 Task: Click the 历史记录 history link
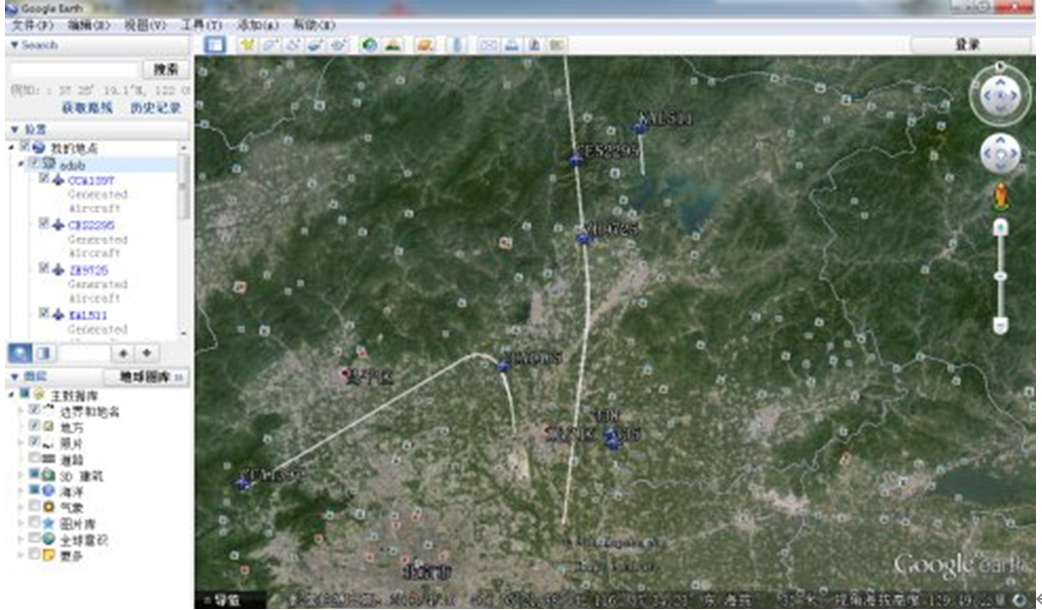156,108
